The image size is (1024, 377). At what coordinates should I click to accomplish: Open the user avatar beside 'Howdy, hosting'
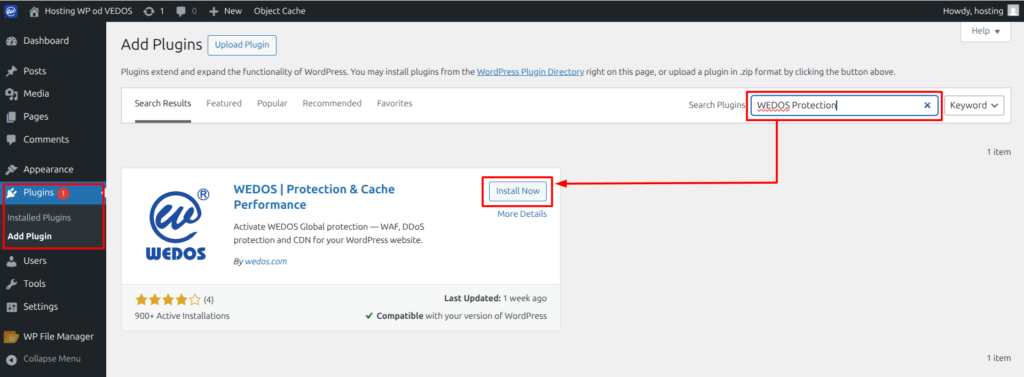point(1013,11)
